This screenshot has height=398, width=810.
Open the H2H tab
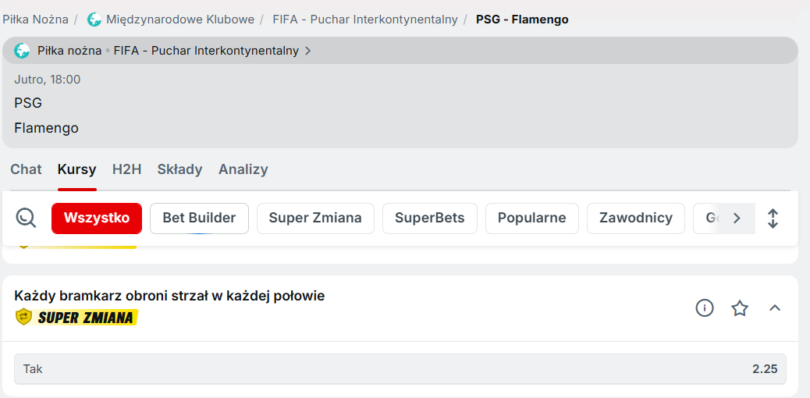[x=127, y=169]
